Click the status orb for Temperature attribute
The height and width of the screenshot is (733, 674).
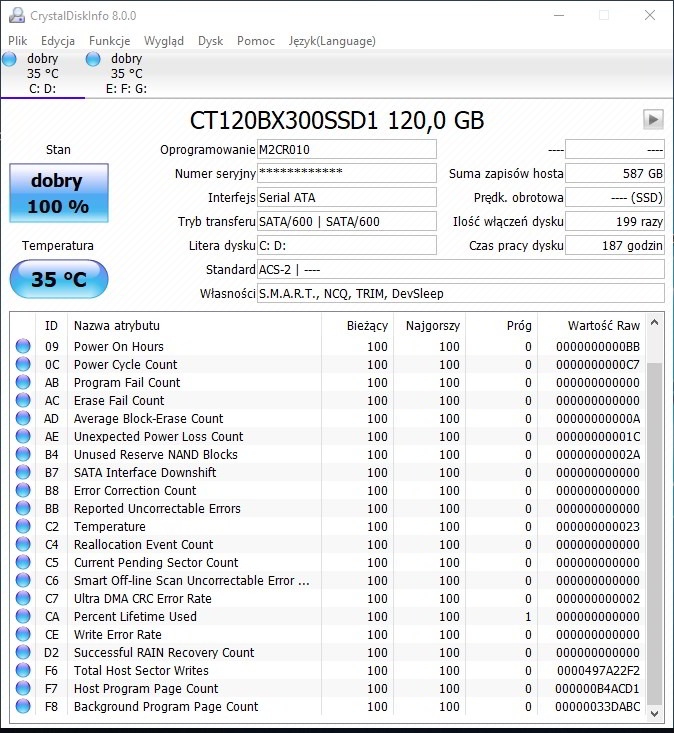23,526
